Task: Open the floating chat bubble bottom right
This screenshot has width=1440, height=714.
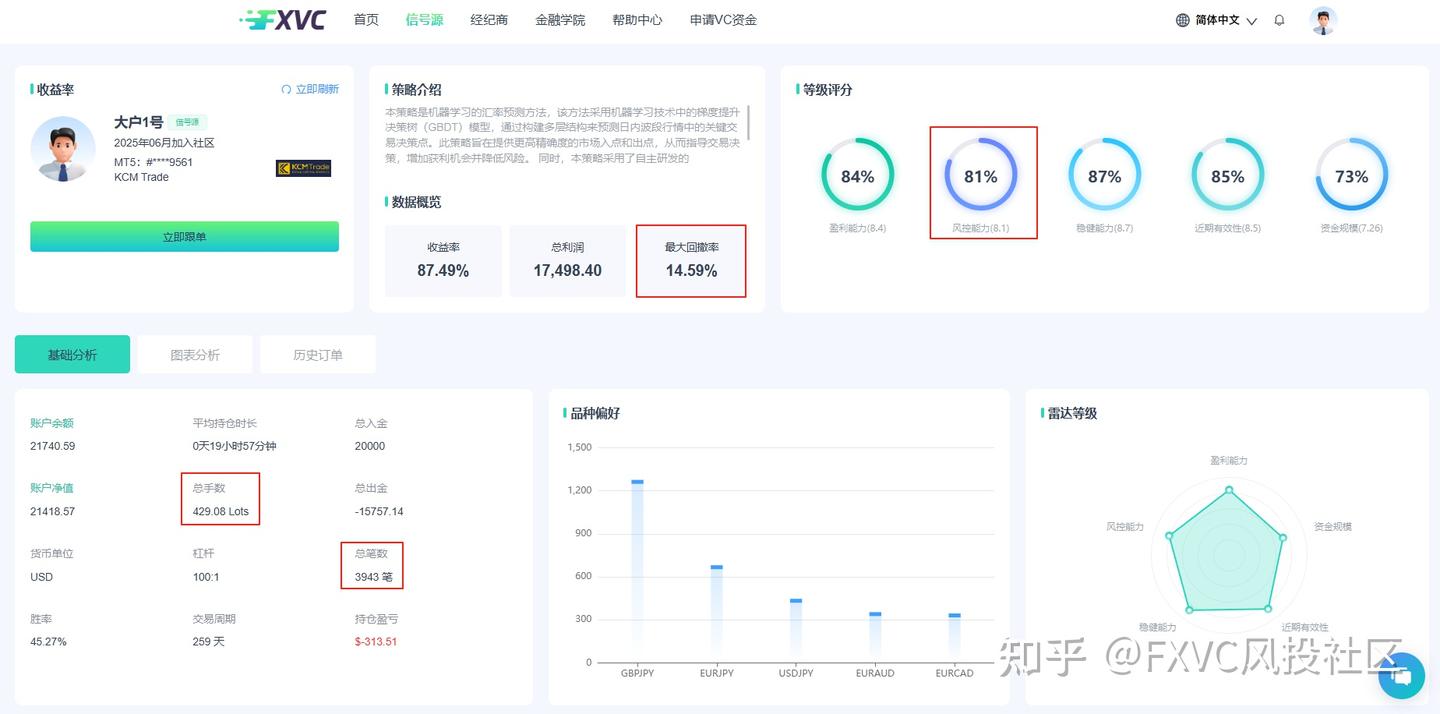Action: [x=1400, y=676]
